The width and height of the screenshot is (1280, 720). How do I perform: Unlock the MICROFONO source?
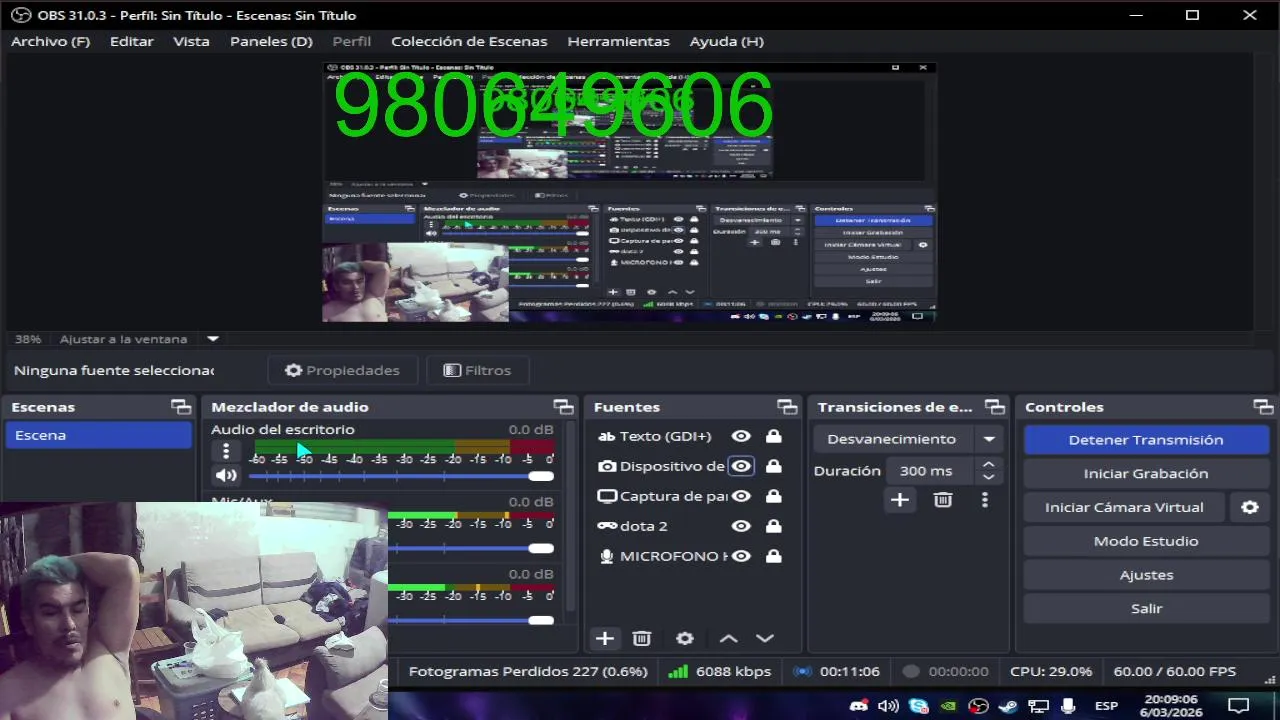[x=773, y=556]
